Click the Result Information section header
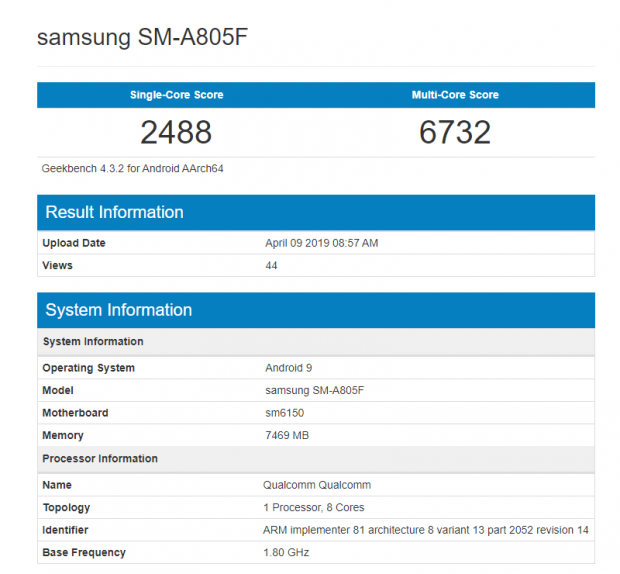The image size is (620, 574). click(x=114, y=212)
